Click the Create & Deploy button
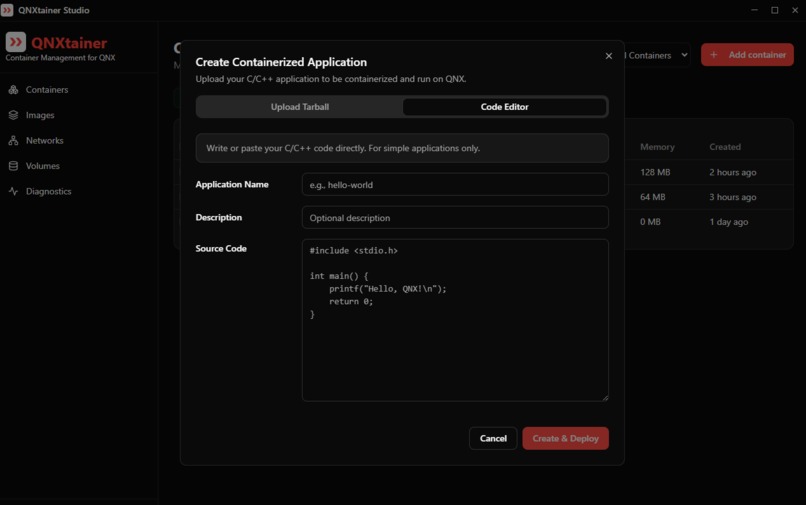 [565, 438]
